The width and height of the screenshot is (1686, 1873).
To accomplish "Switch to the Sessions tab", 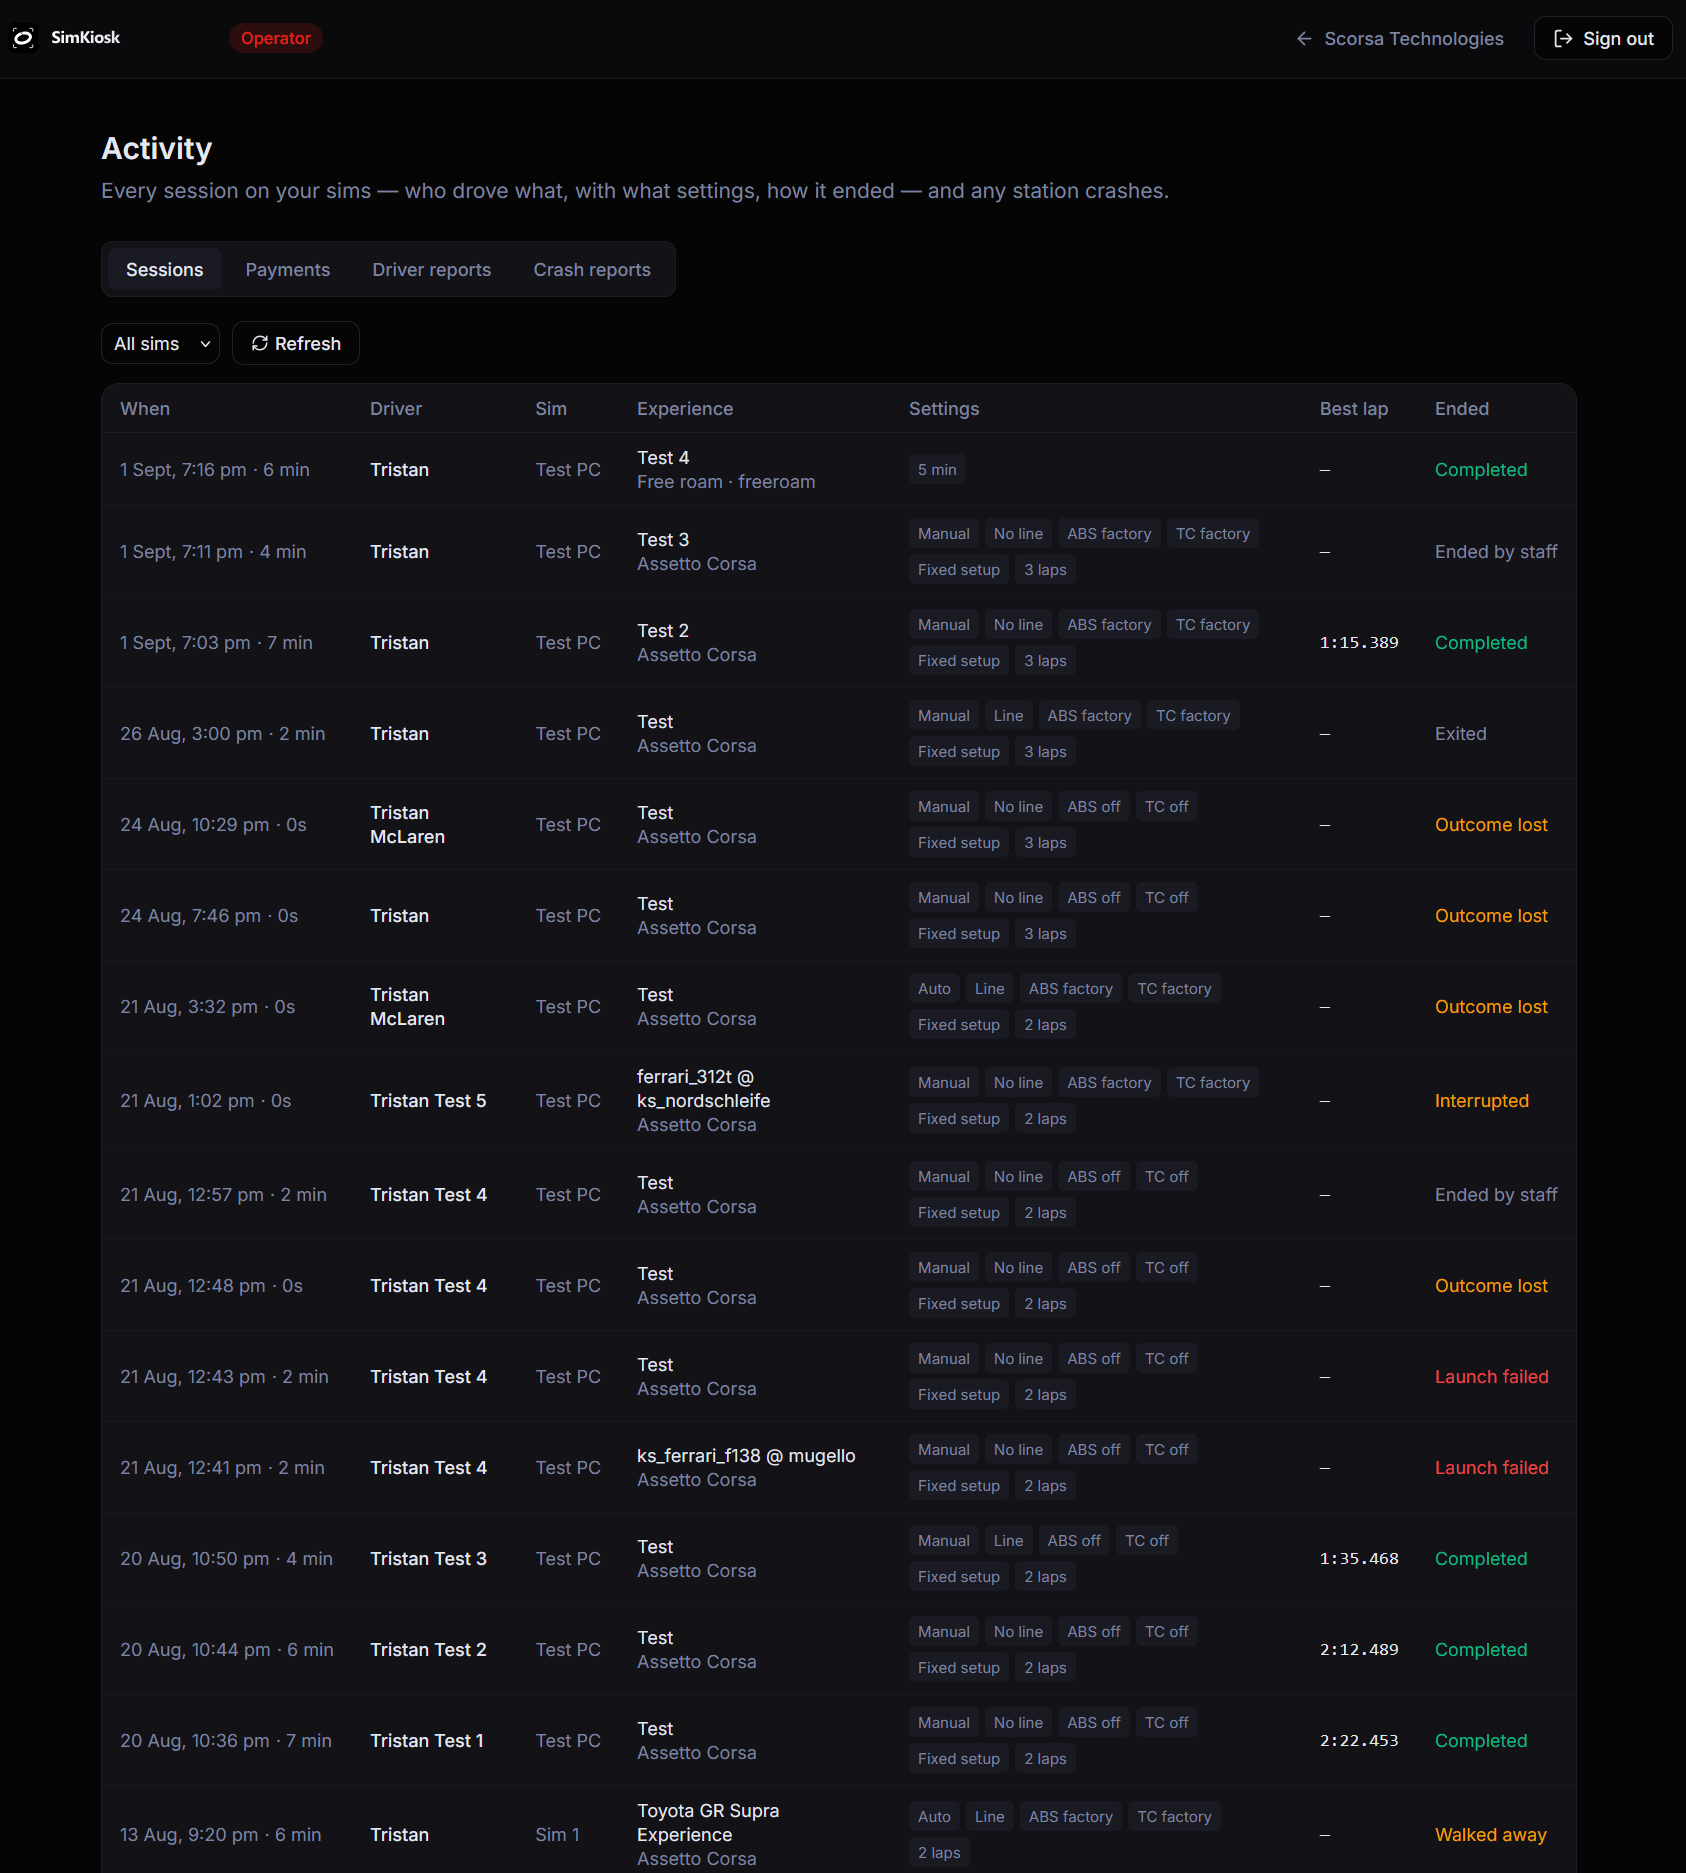I will tap(165, 270).
